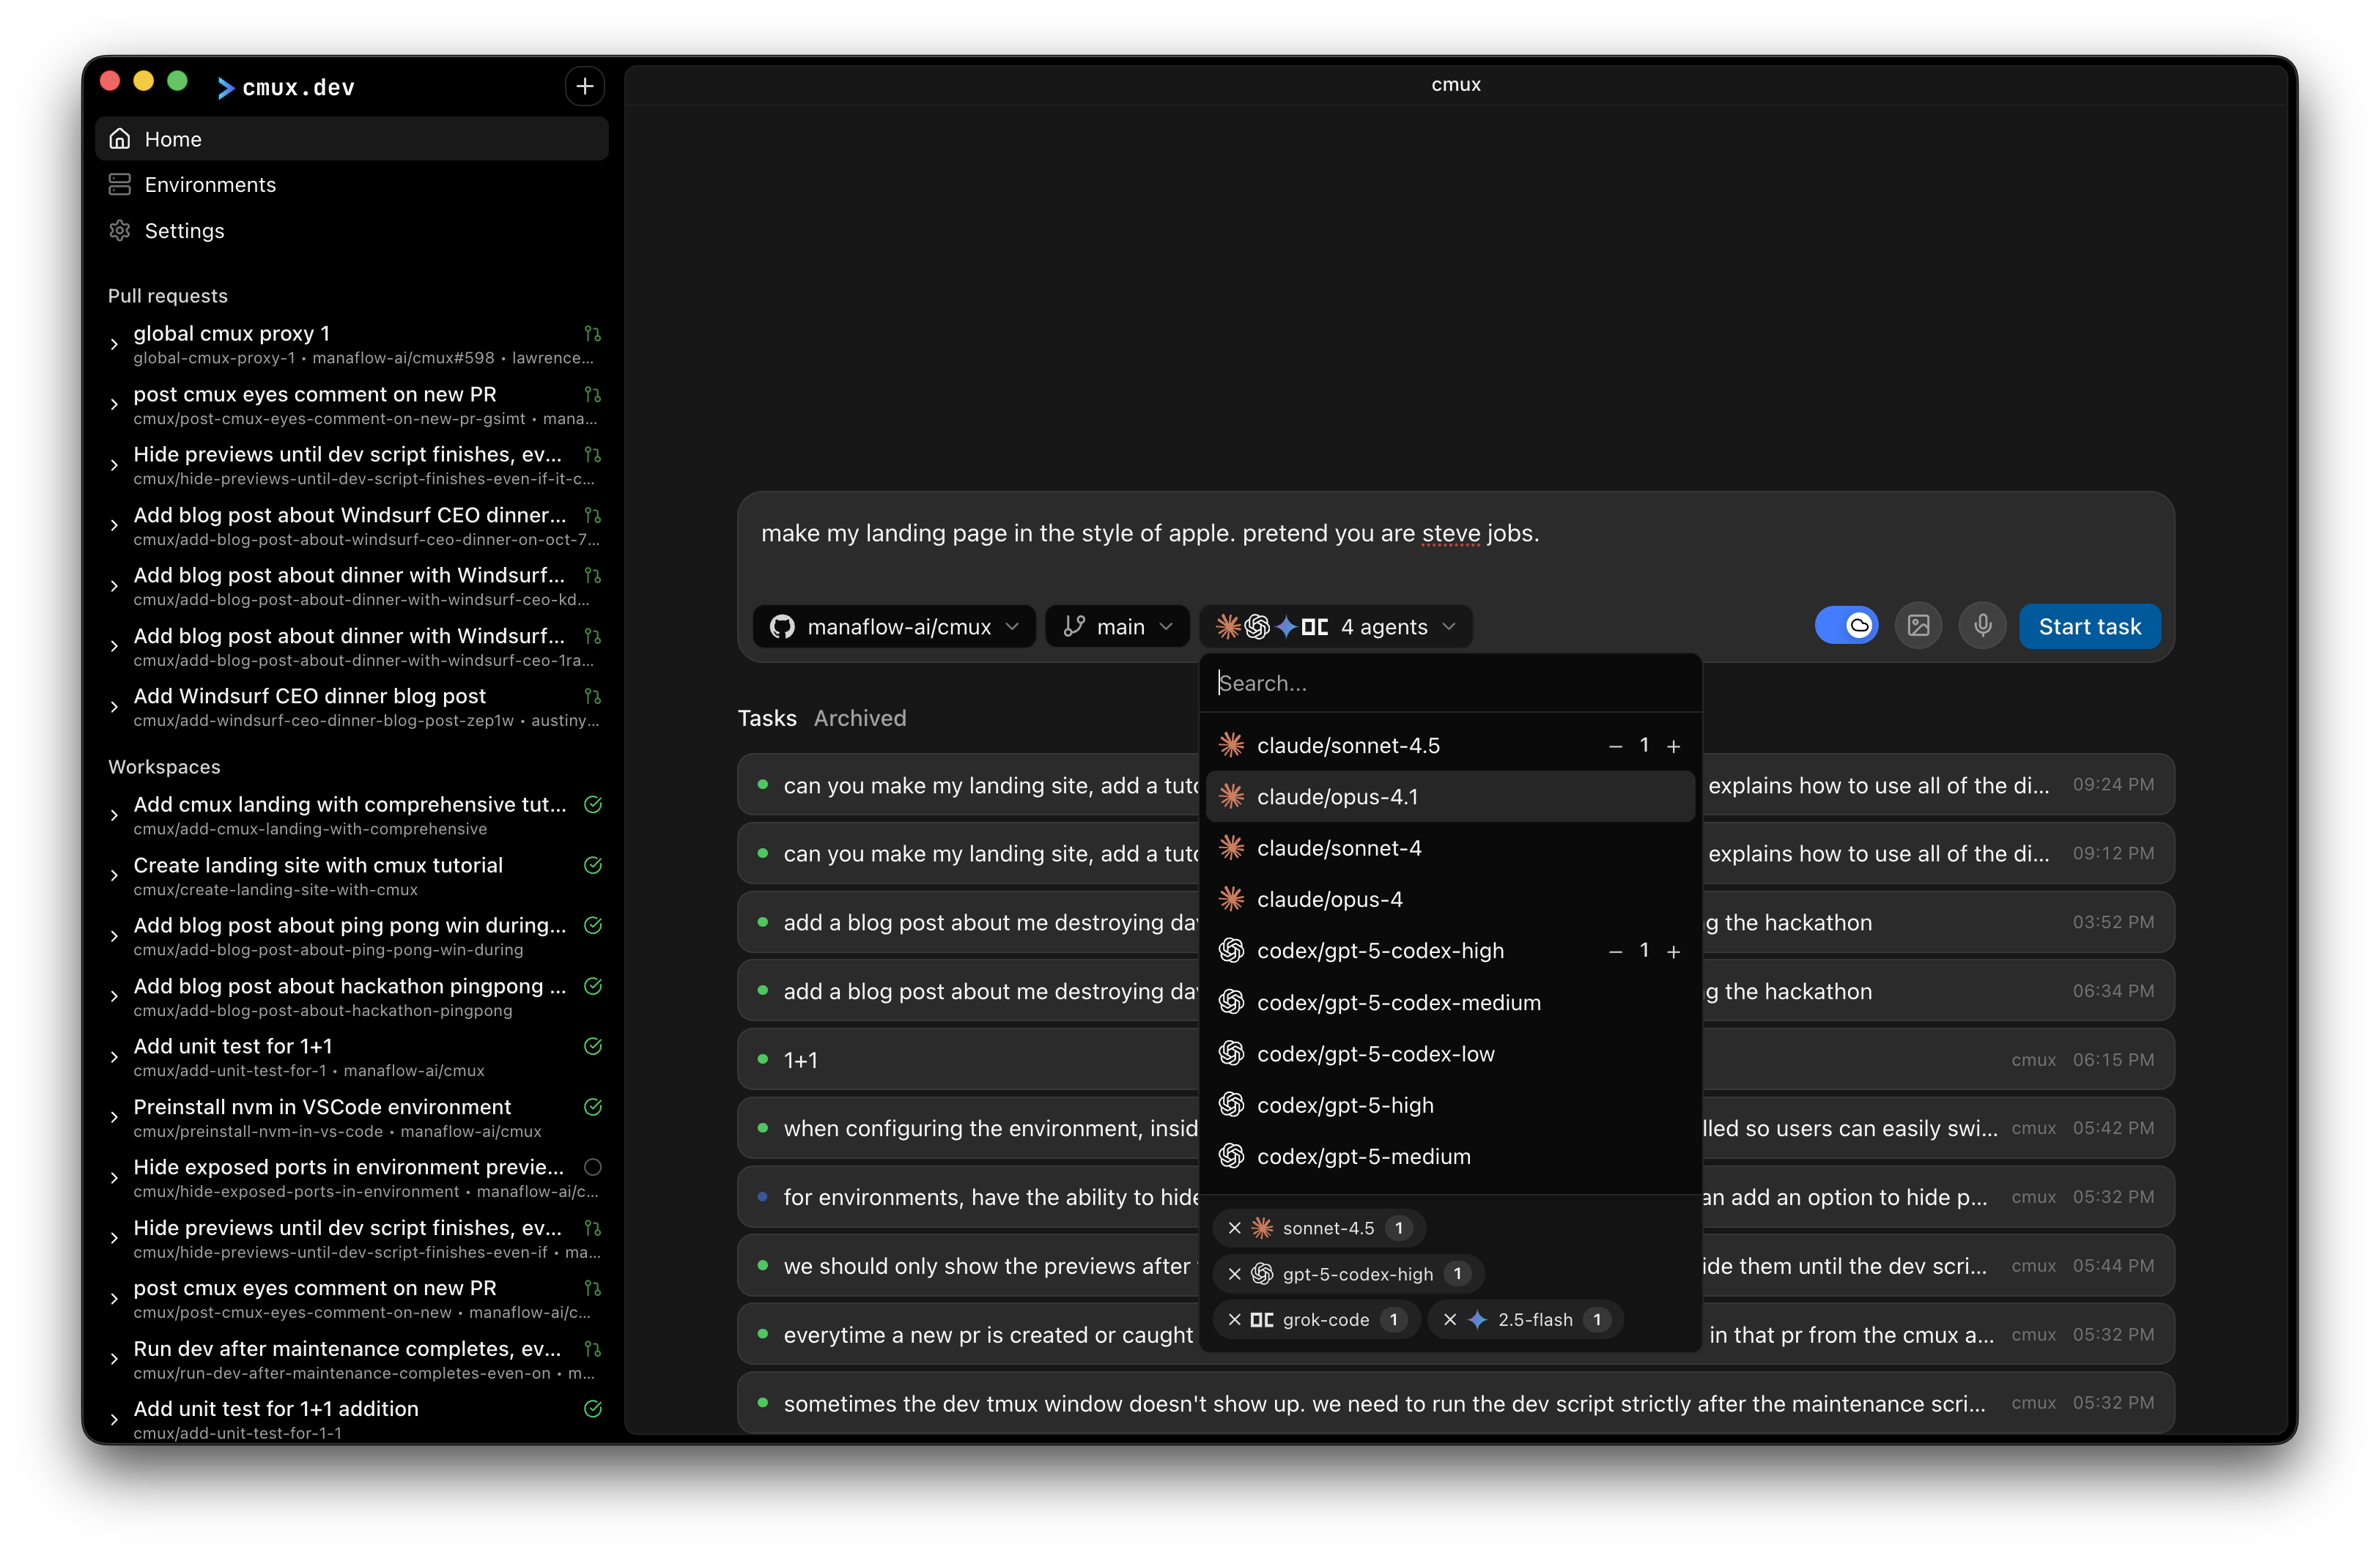Decrease codex/gpt-5-codex-high agent count

tap(1615, 952)
